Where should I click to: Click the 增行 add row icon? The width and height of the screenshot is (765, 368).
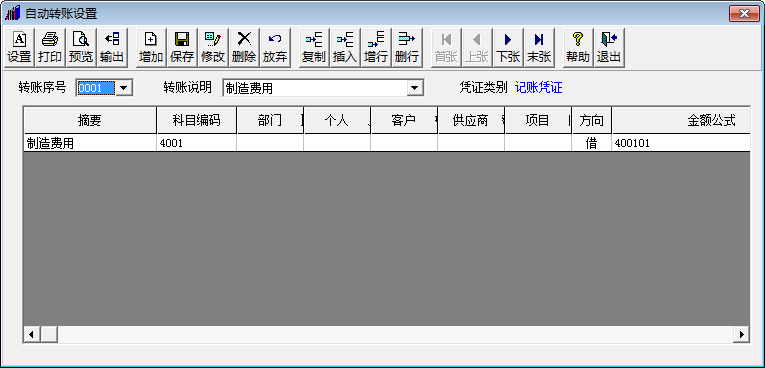(376, 47)
